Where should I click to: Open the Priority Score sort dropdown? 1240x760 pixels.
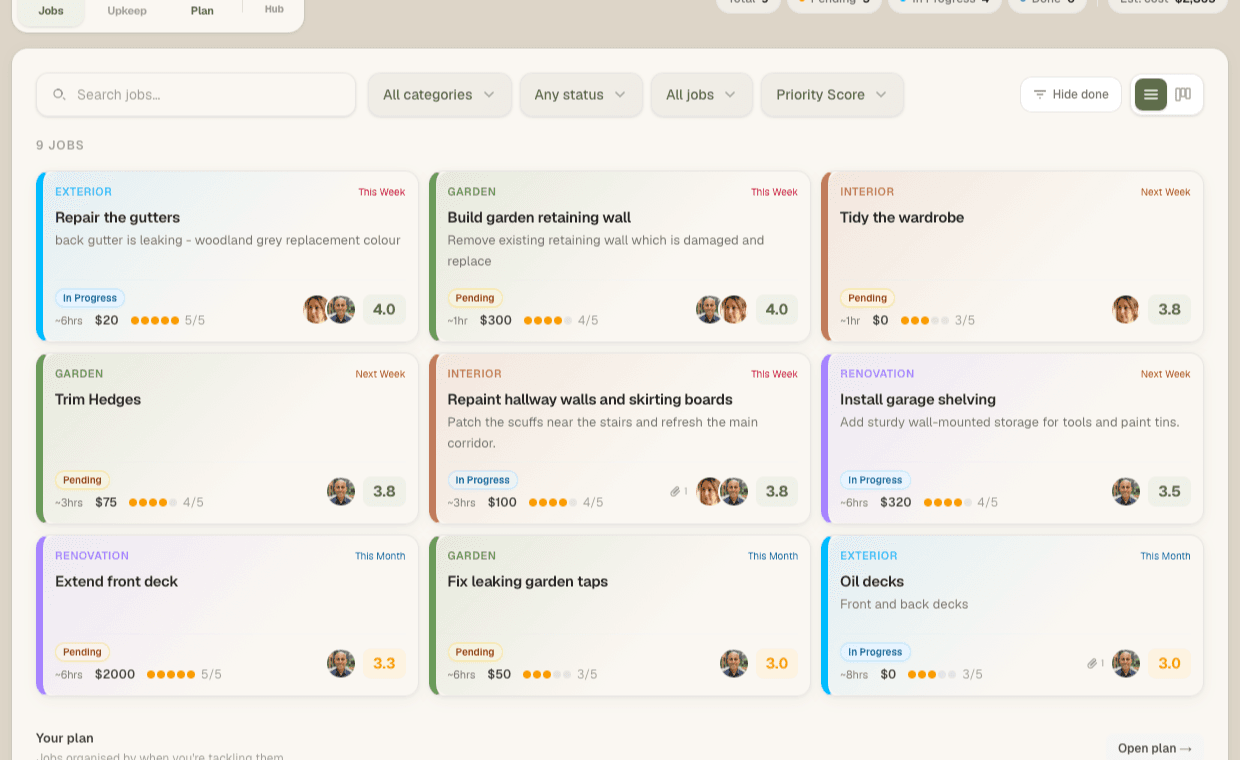tap(832, 95)
